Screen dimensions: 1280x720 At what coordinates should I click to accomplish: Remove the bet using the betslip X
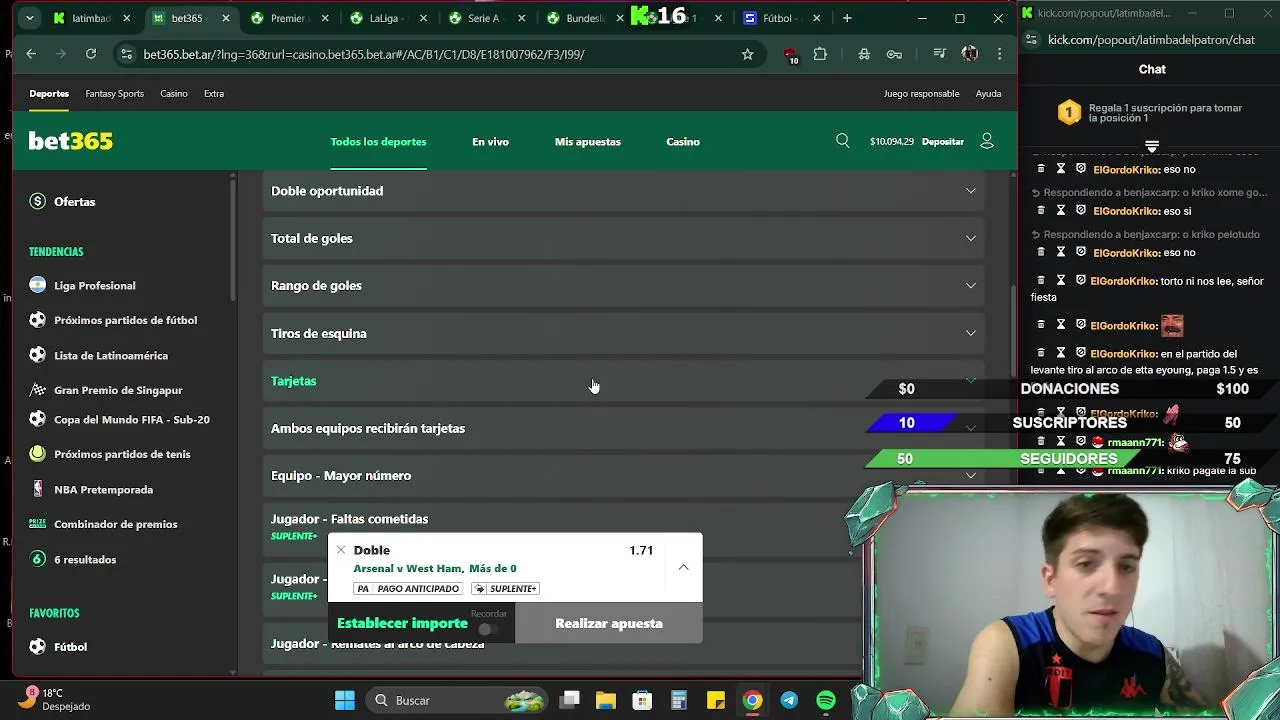click(341, 550)
